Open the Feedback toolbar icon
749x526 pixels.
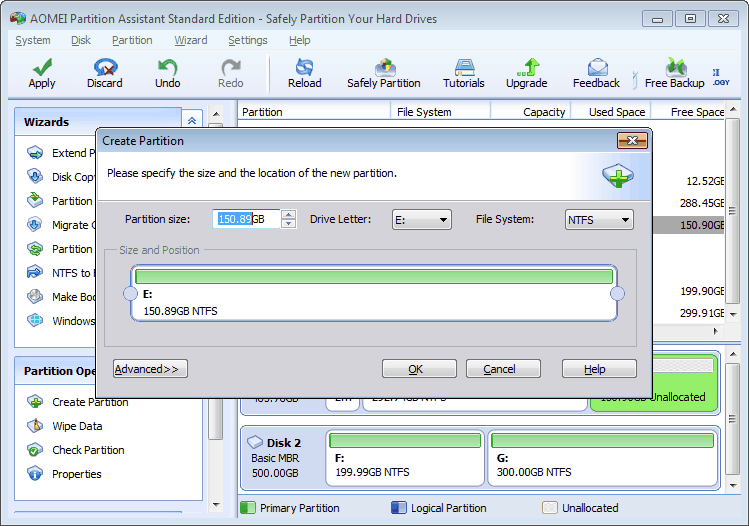[x=597, y=67]
